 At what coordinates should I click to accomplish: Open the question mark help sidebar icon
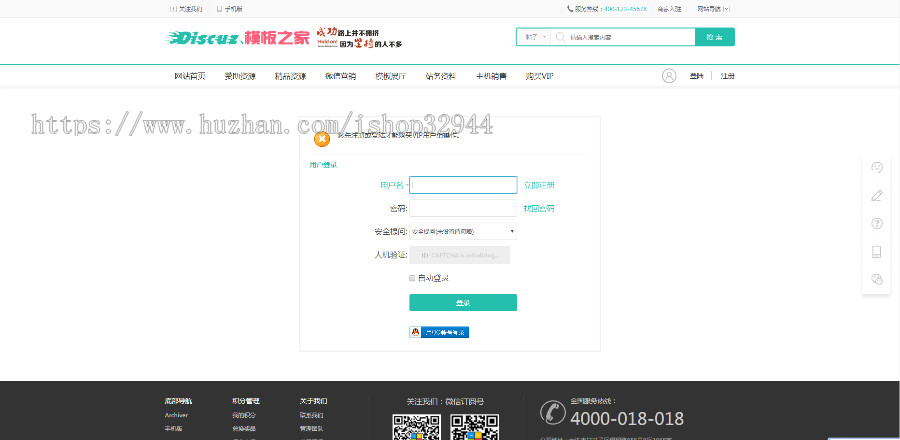tap(876, 224)
